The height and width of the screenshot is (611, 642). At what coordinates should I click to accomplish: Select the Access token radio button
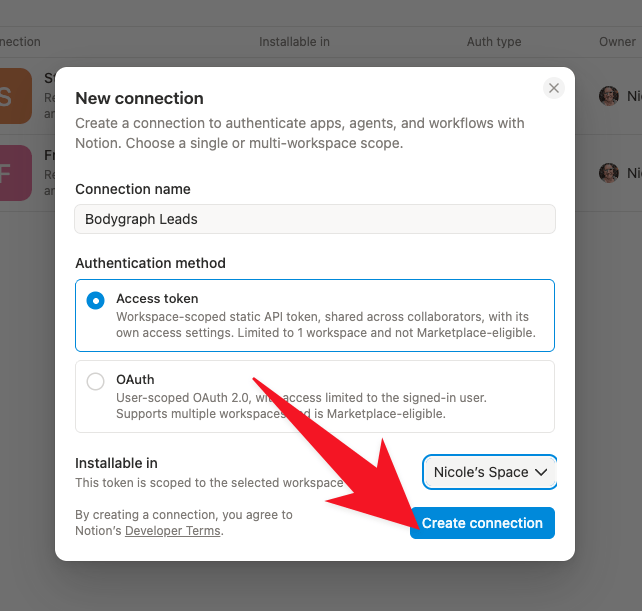coord(95,301)
